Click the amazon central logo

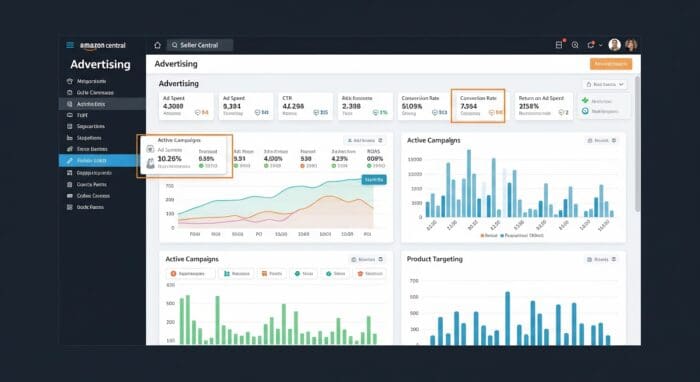103,46
